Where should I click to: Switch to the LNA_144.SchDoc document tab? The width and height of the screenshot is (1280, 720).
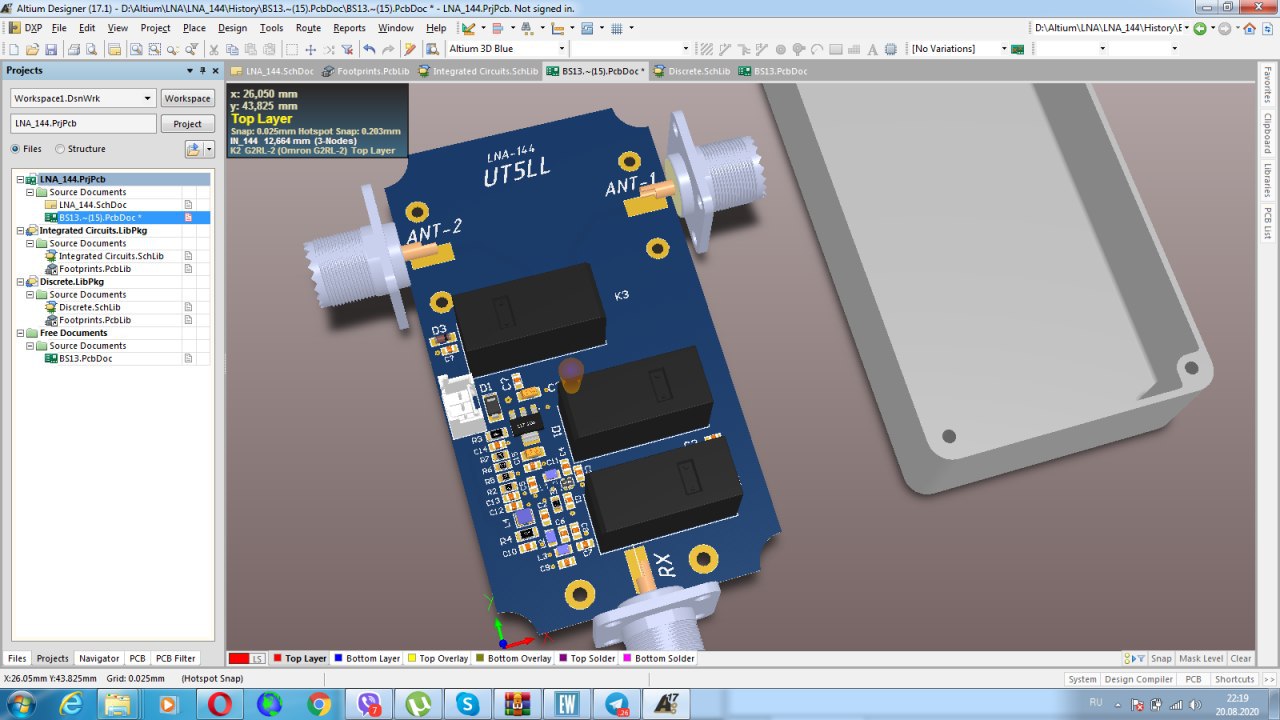(272, 71)
